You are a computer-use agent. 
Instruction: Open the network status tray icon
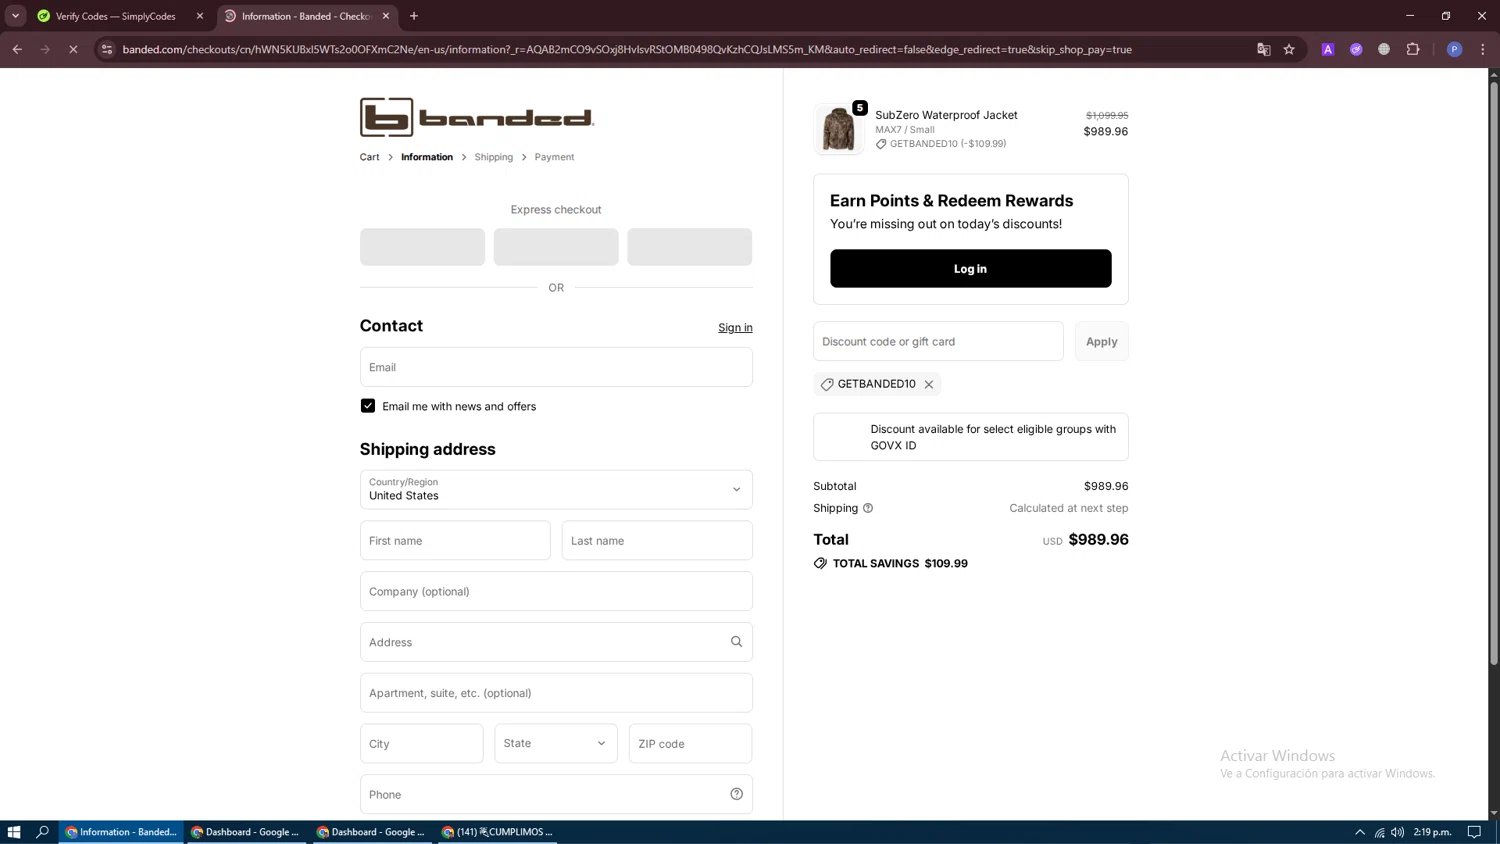click(x=1379, y=832)
